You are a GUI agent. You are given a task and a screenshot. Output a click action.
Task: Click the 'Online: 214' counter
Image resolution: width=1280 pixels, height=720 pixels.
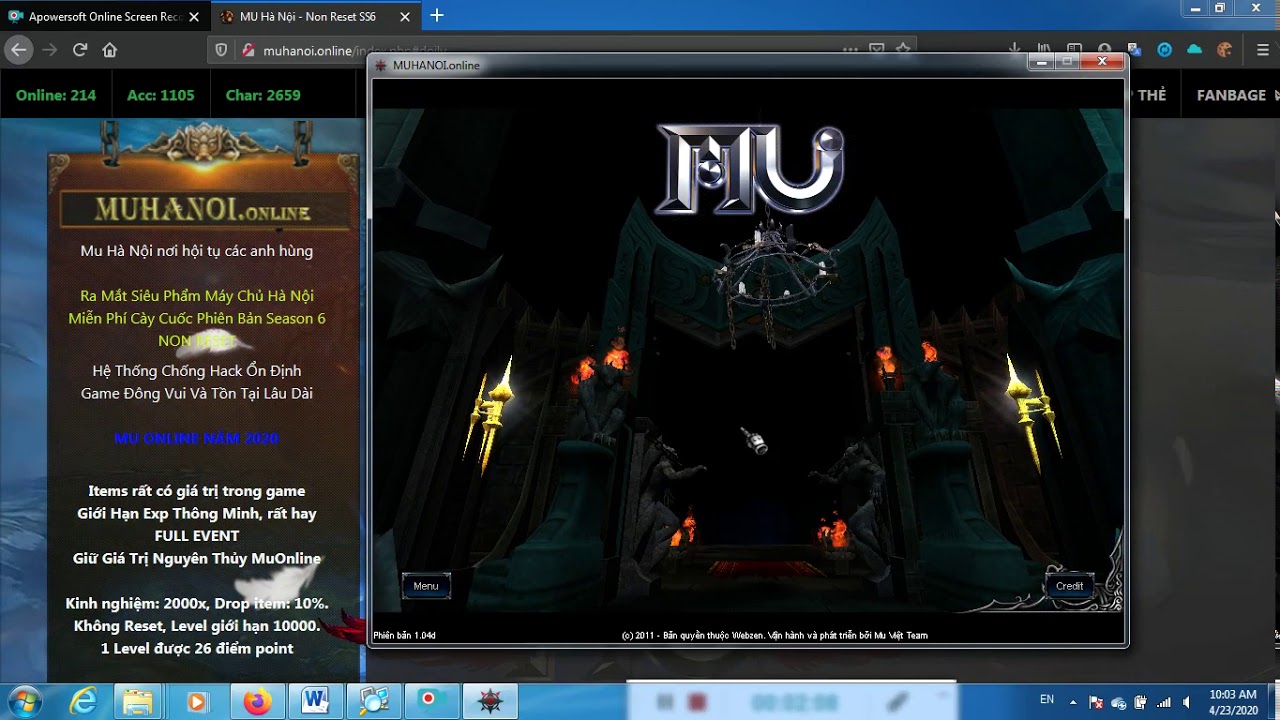coord(56,95)
